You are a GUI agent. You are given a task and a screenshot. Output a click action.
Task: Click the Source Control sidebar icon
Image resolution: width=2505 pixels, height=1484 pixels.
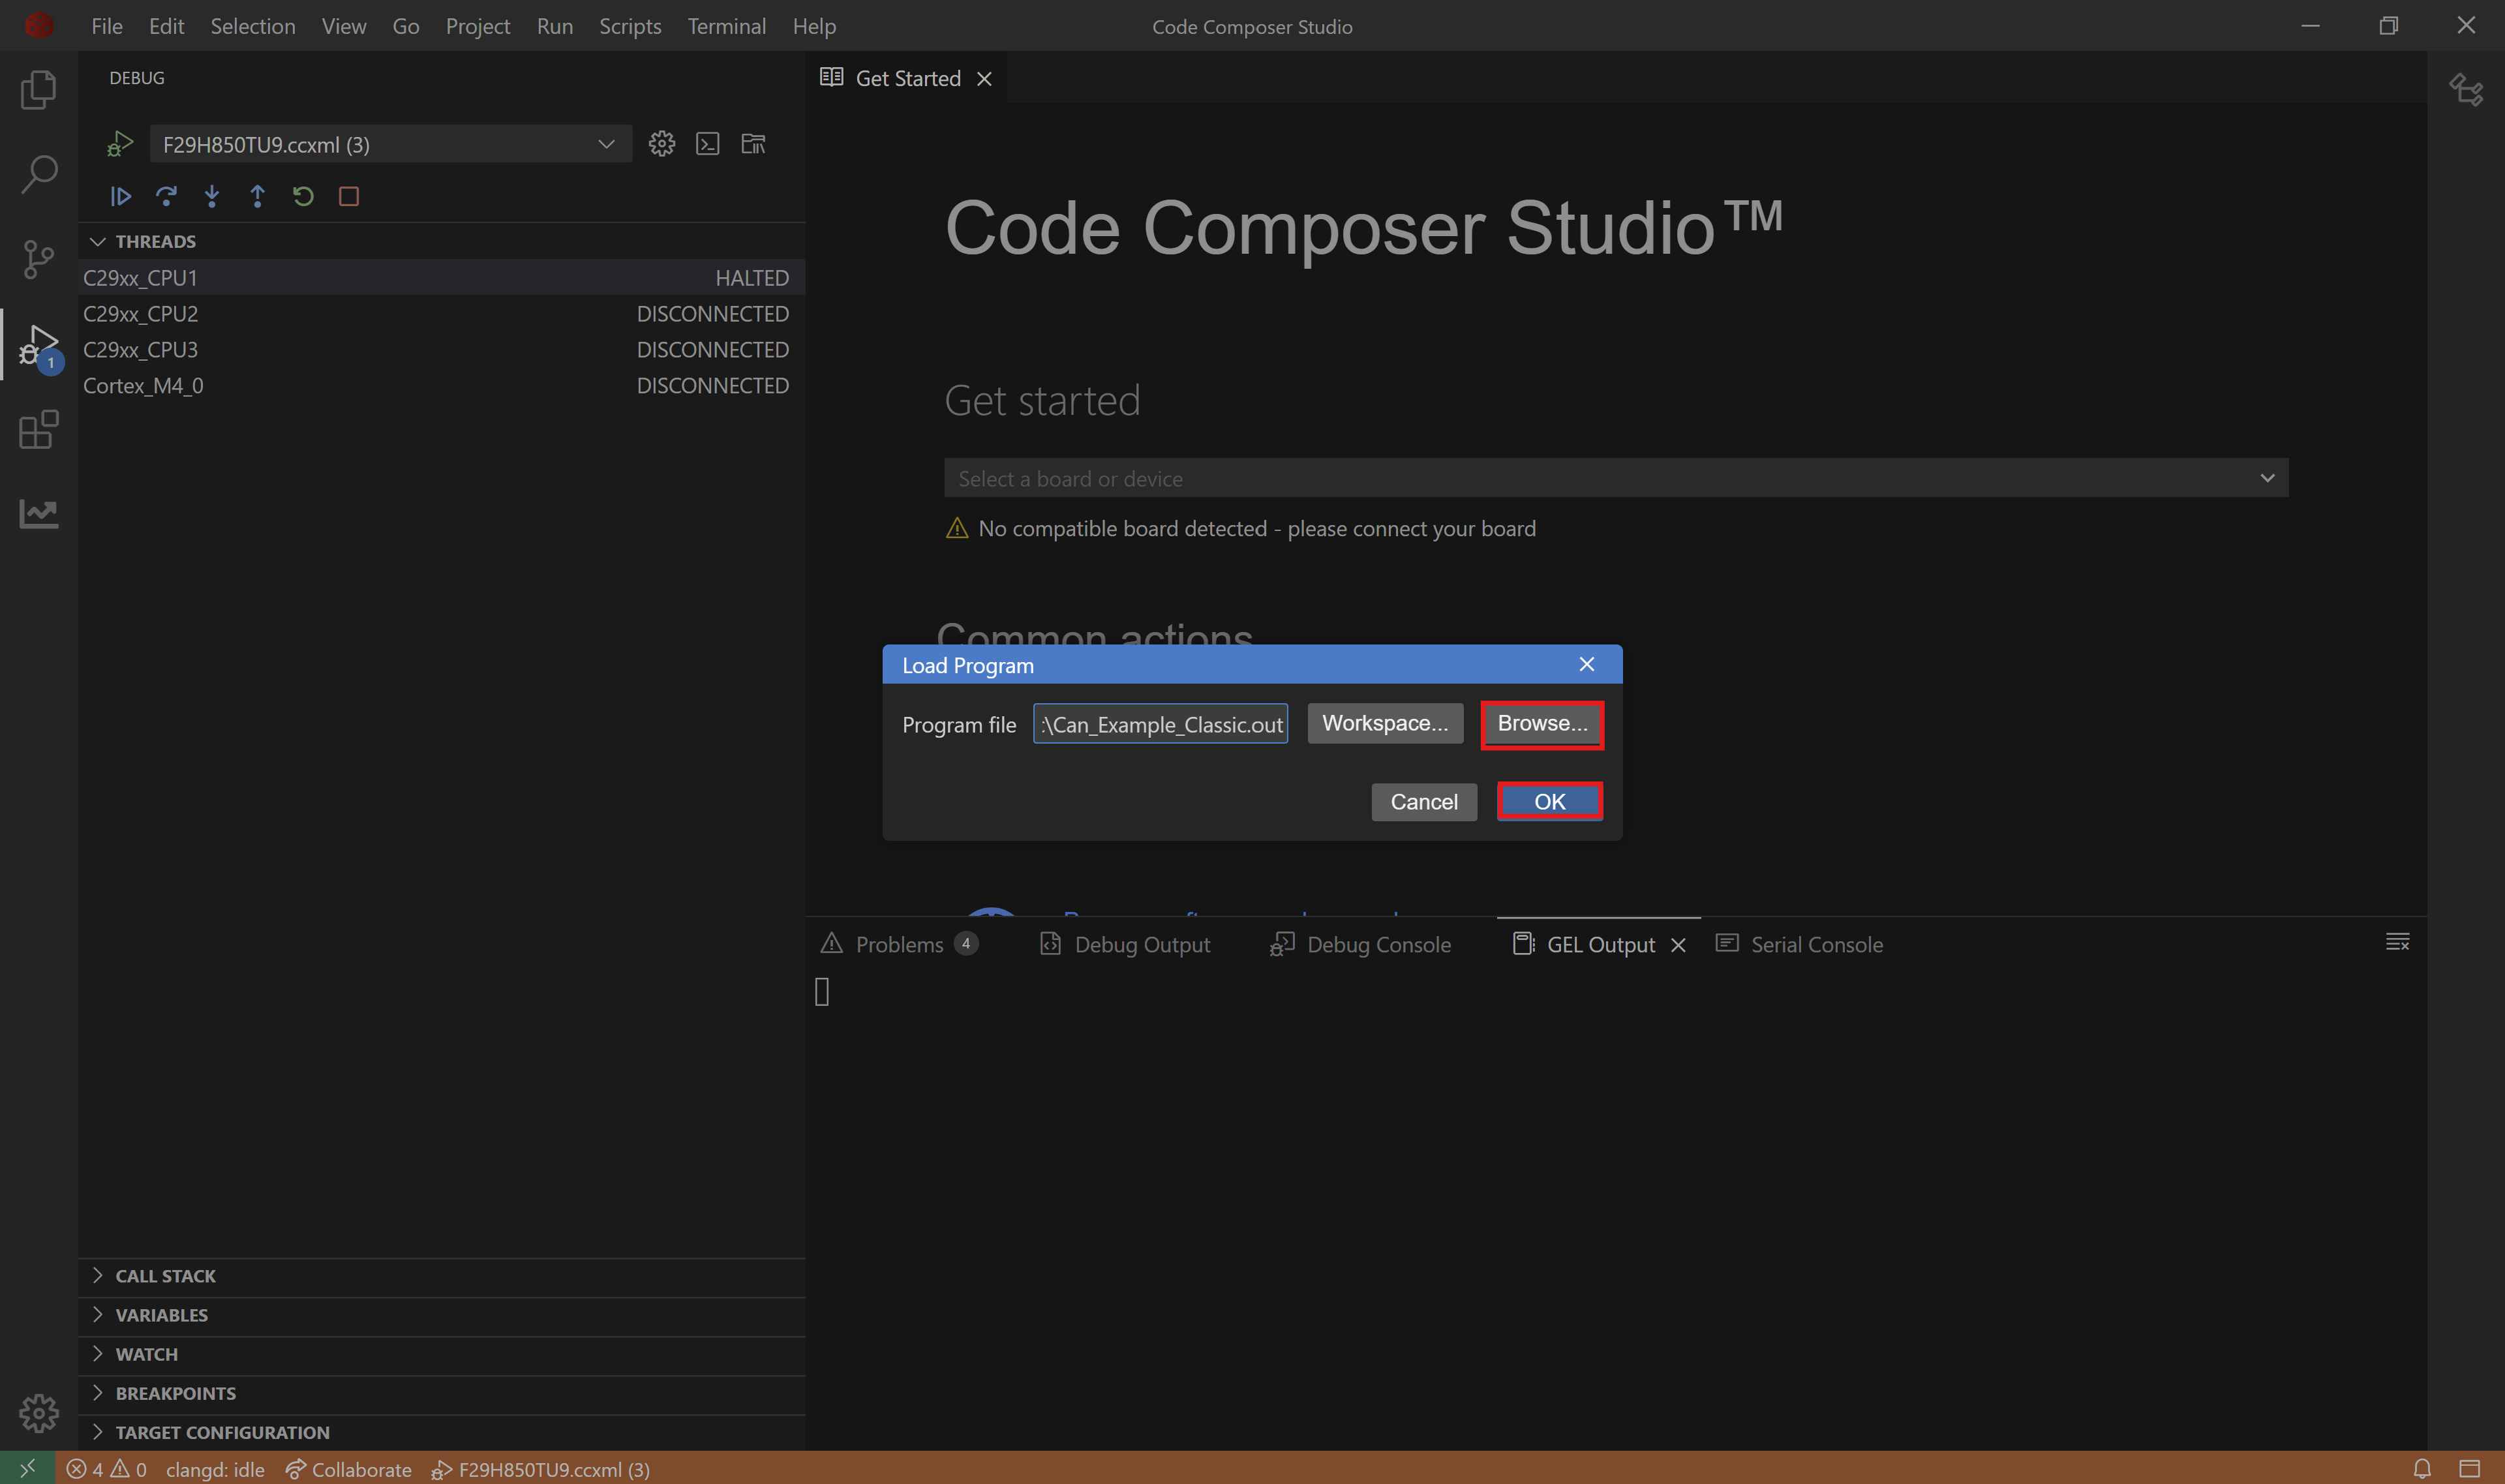tap(38, 259)
